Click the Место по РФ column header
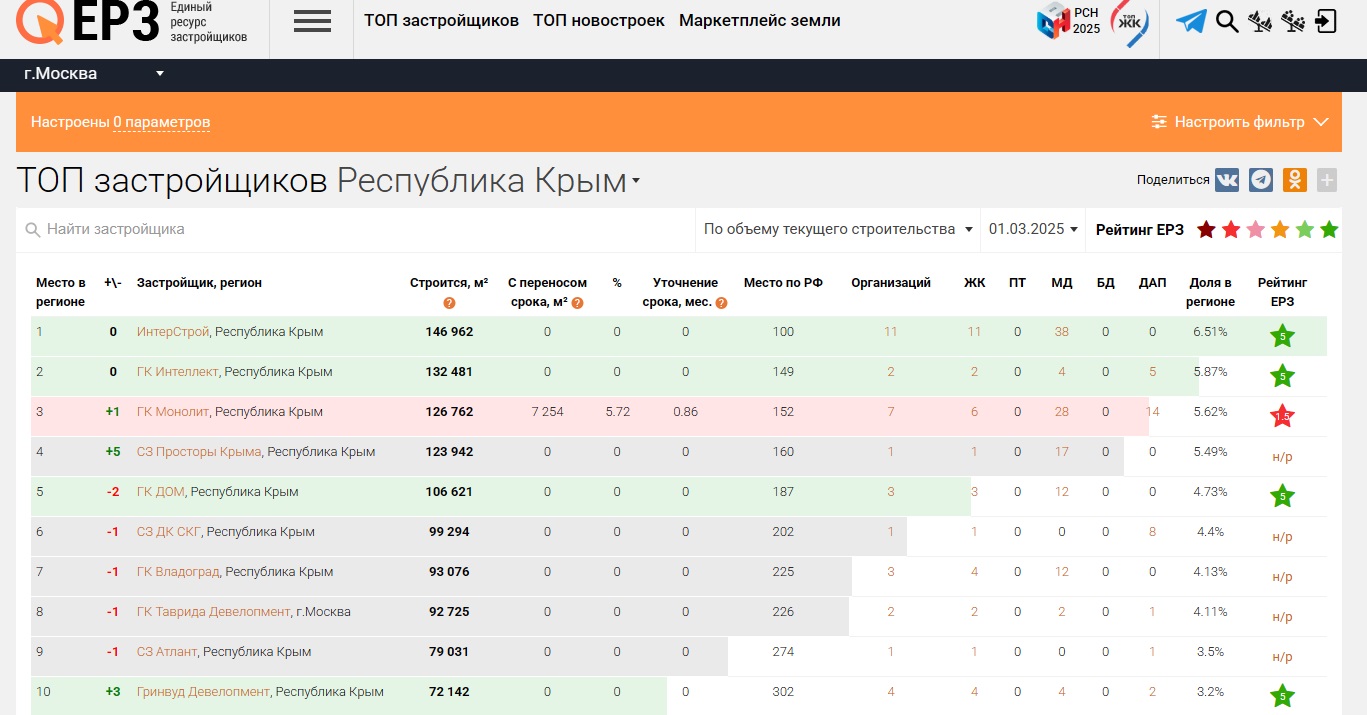Image resolution: width=1367 pixels, height=715 pixels. tap(783, 283)
